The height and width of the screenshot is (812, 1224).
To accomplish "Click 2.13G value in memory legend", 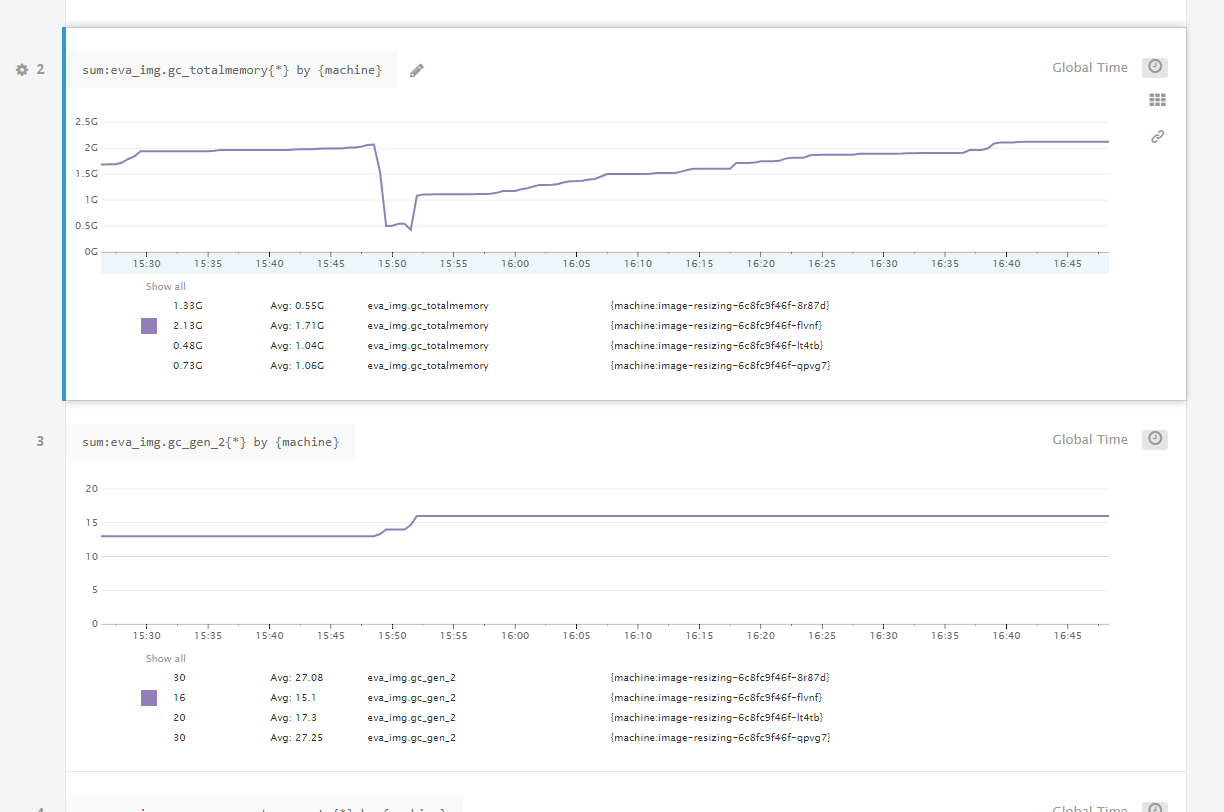I will coord(187,326).
